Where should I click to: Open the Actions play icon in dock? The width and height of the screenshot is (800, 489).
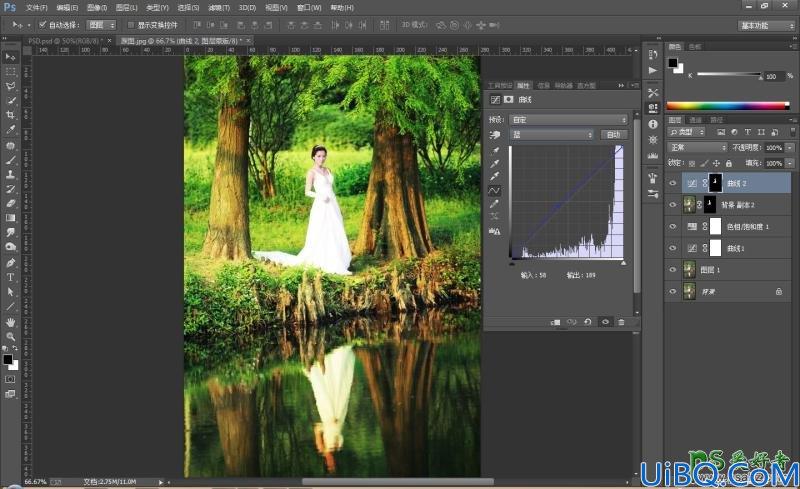(653, 70)
